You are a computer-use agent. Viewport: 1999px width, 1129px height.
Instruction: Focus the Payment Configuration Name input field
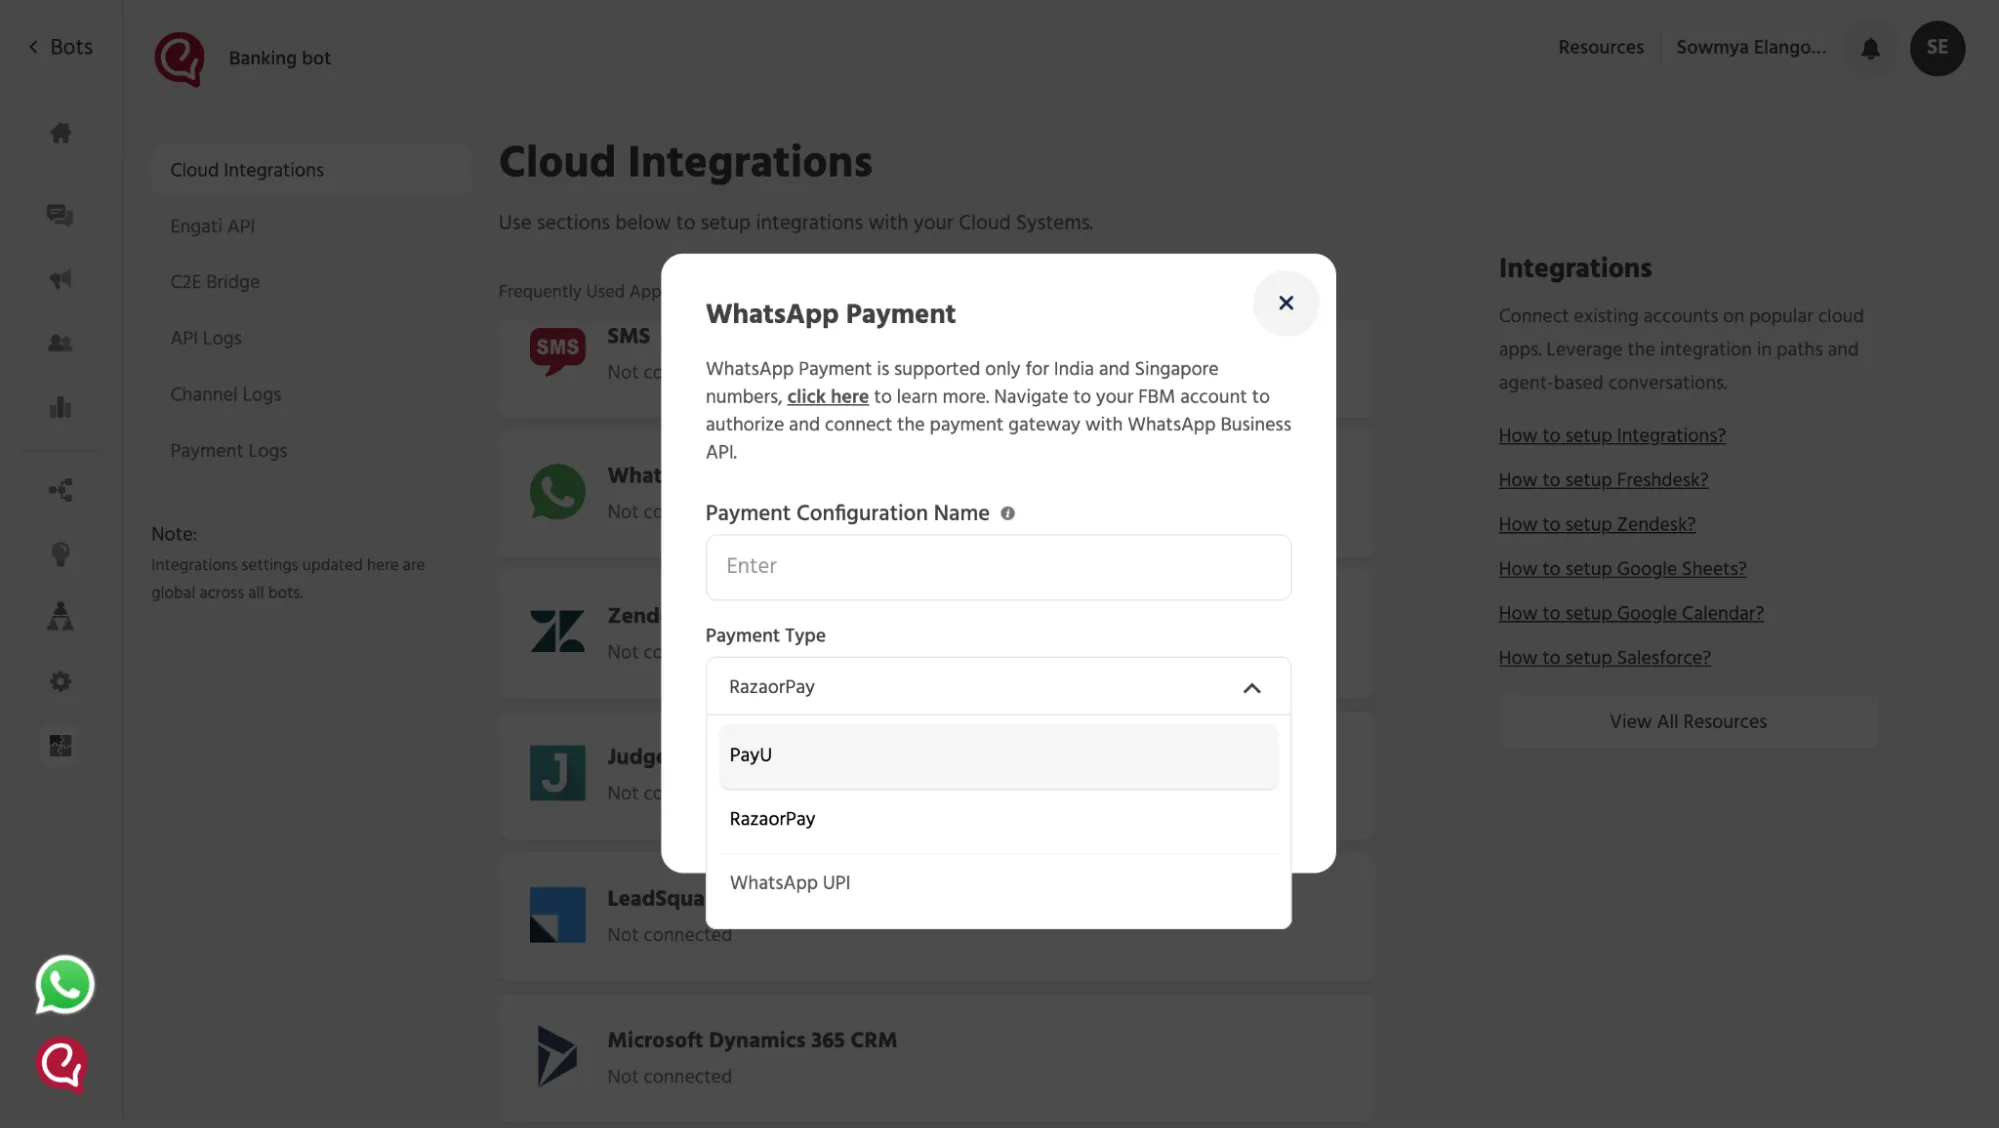tap(998, 567)
